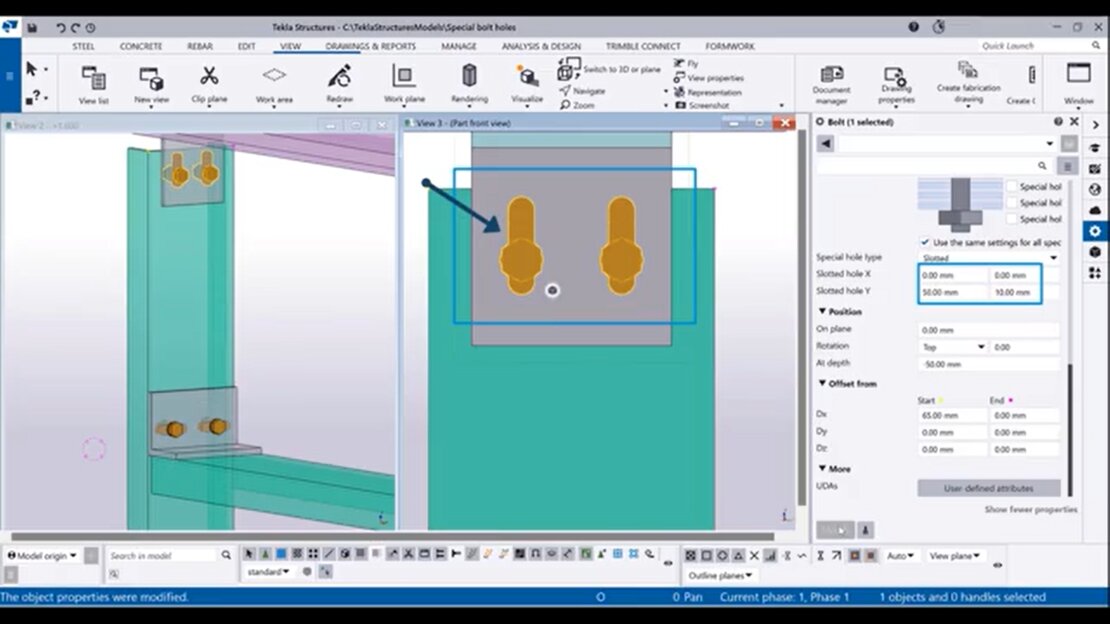Click the Dx Start 65.00 mm field
This screenshot has height=624, width=1110.
[953, 415]
